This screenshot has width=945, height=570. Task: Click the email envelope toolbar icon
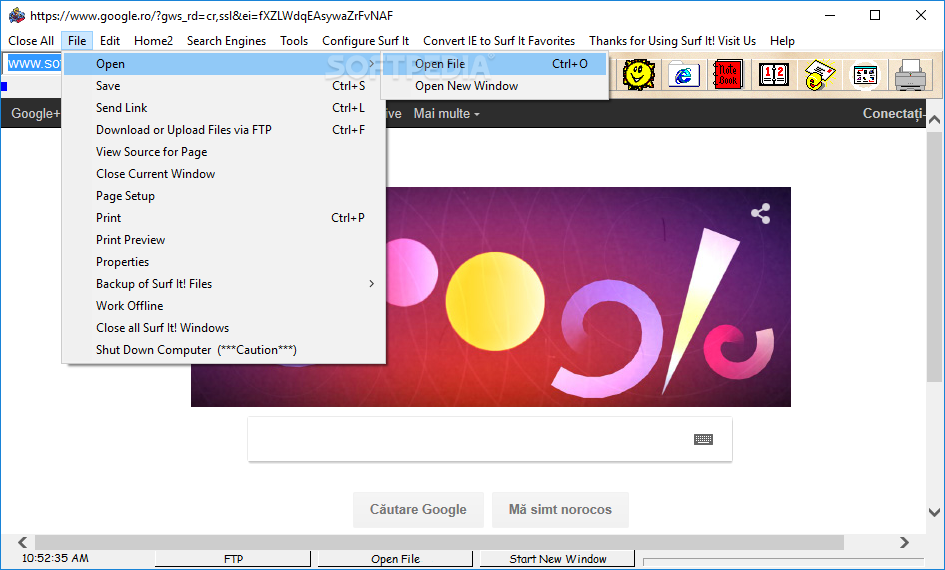click(820, 75)
